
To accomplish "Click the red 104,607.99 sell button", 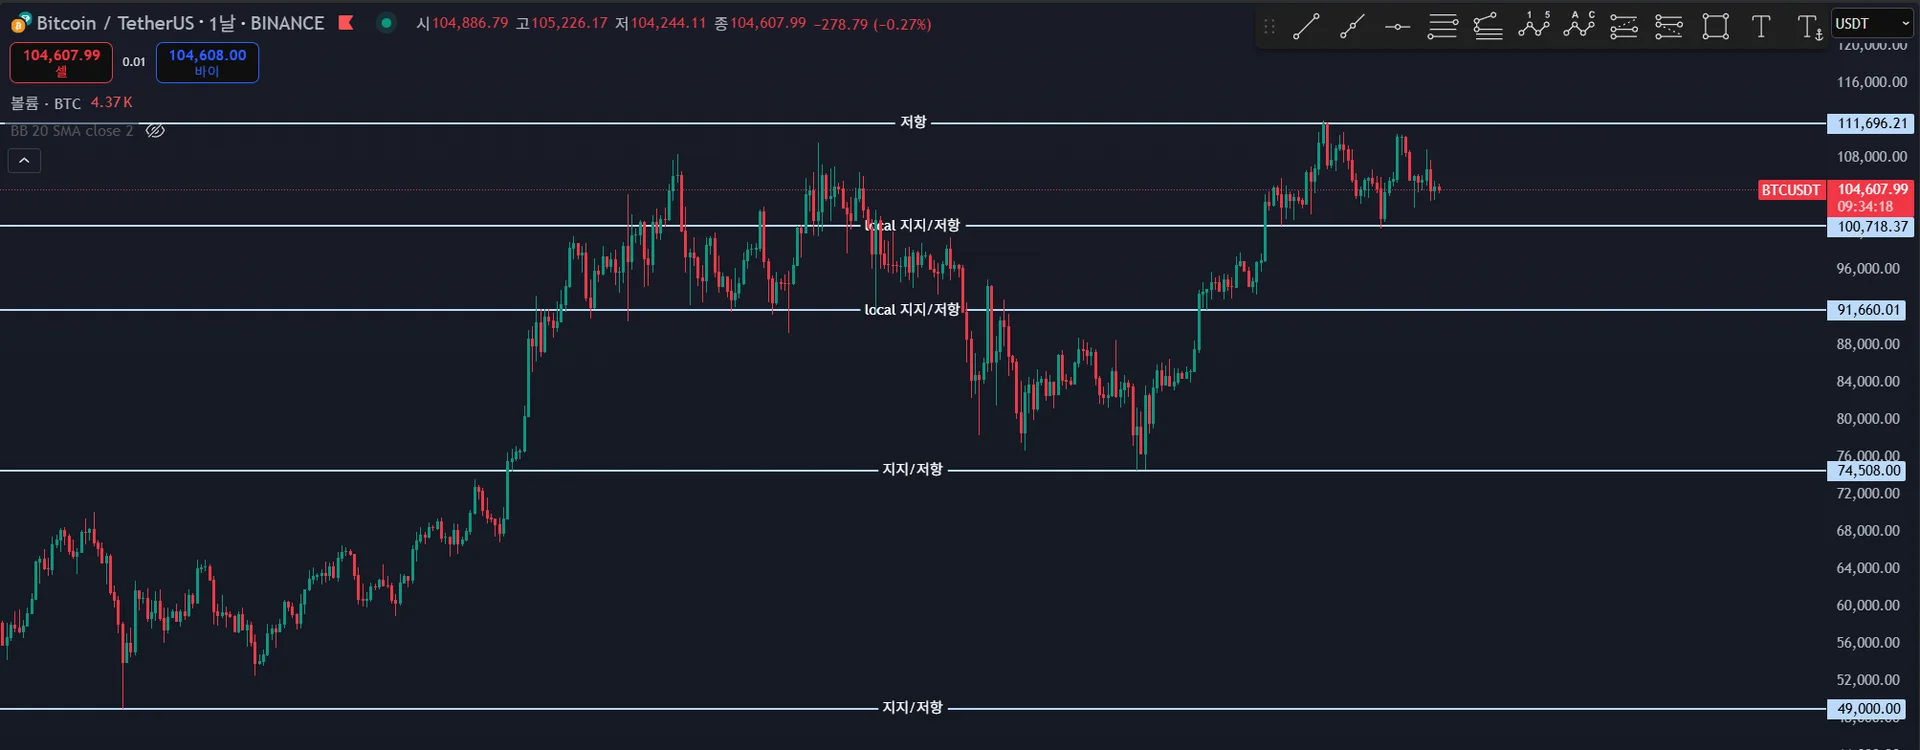I will (x=61, y=62).
